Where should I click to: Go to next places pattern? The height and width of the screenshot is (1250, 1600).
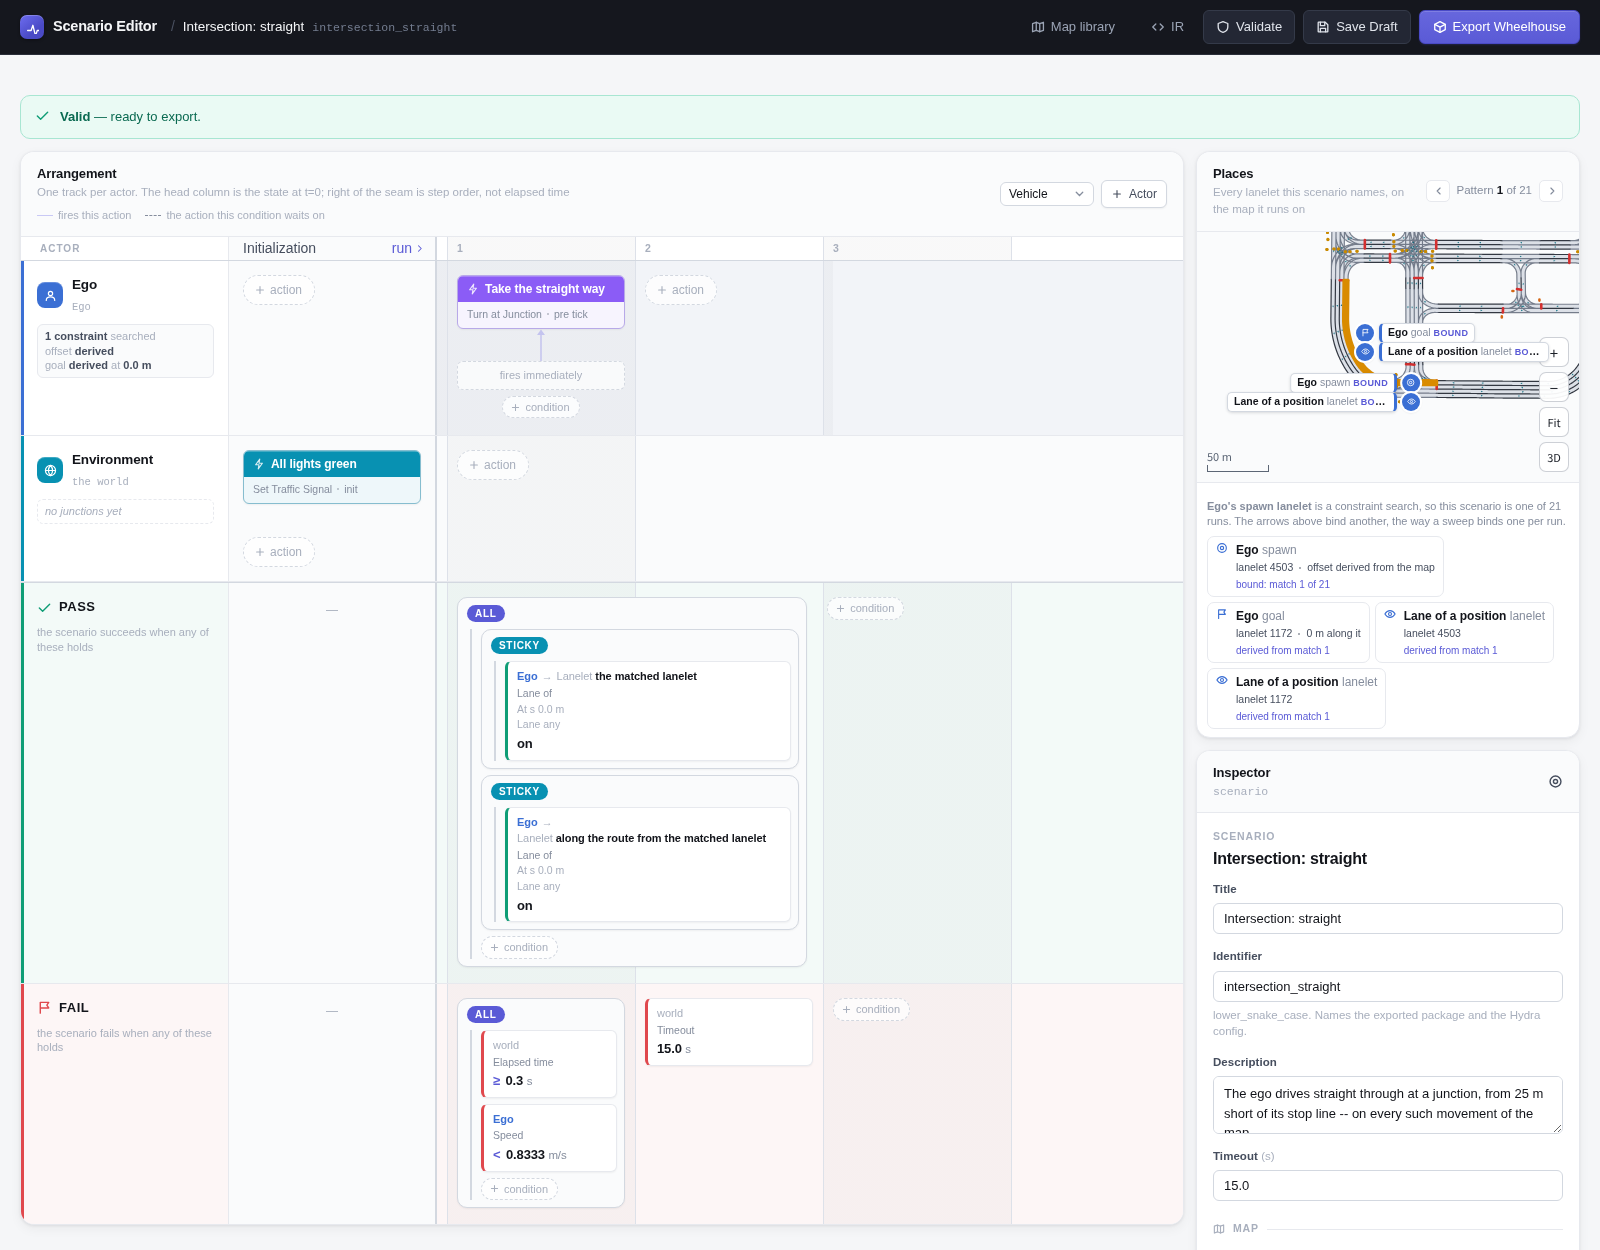[1551, 191]
